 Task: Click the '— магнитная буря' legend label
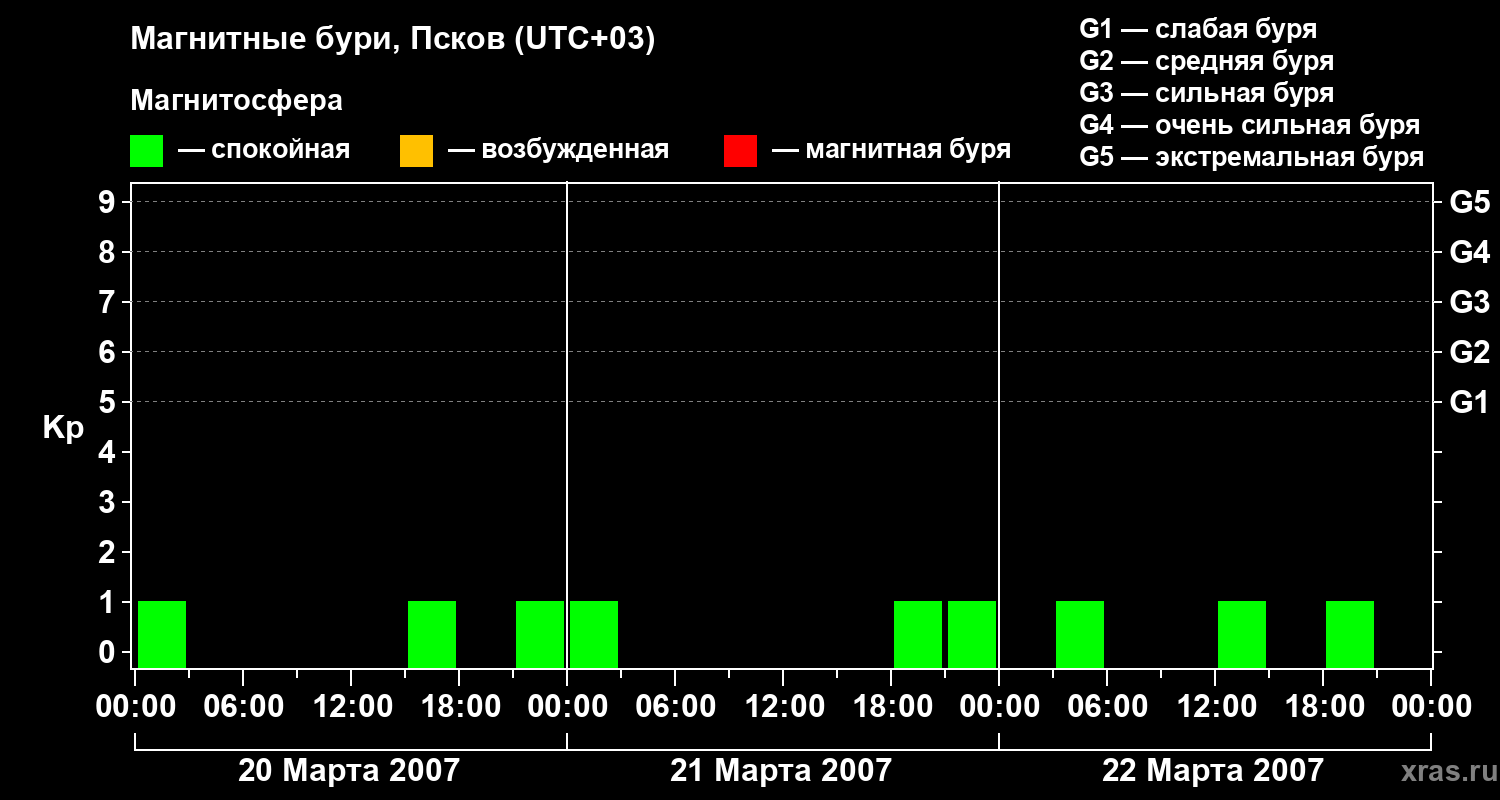click(892, 150)
